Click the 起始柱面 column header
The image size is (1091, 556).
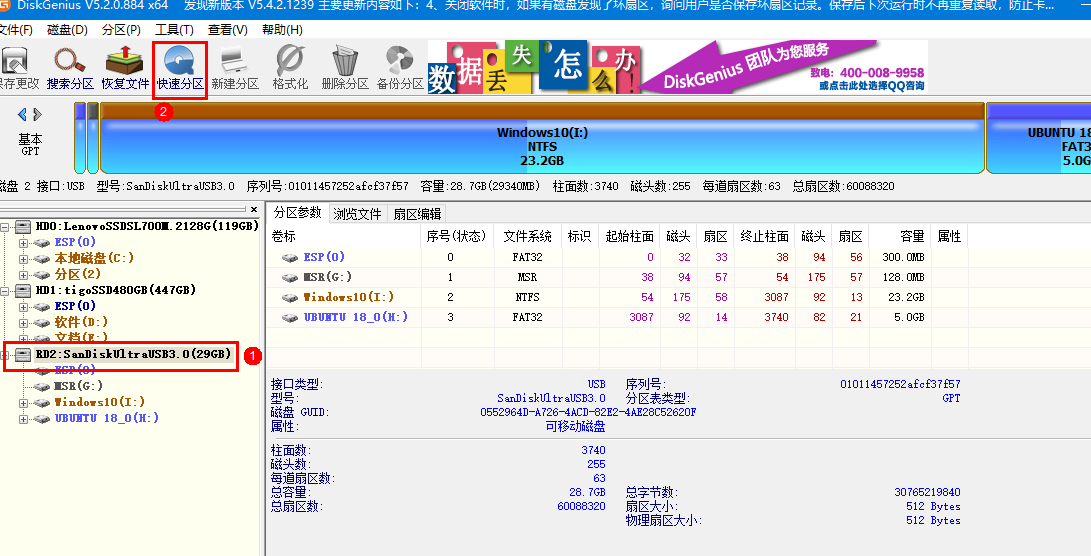pos(629,236)
